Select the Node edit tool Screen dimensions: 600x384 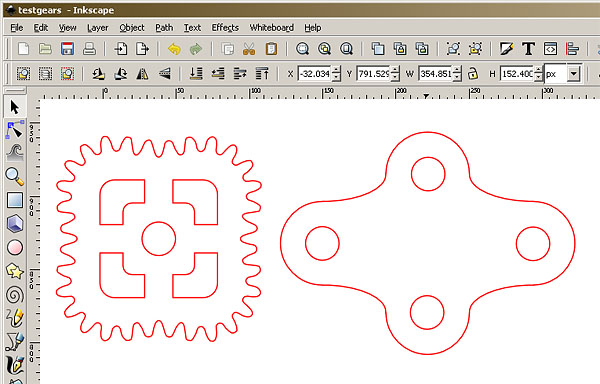15,130
